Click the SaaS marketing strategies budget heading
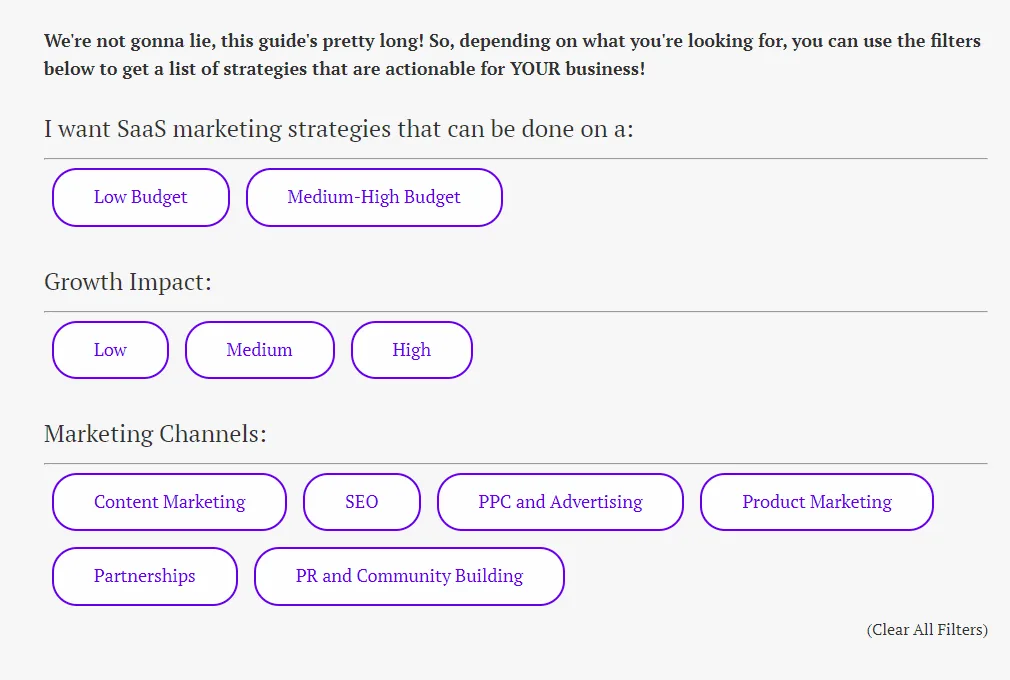1010x680 pixels. (x=339, y=129)
